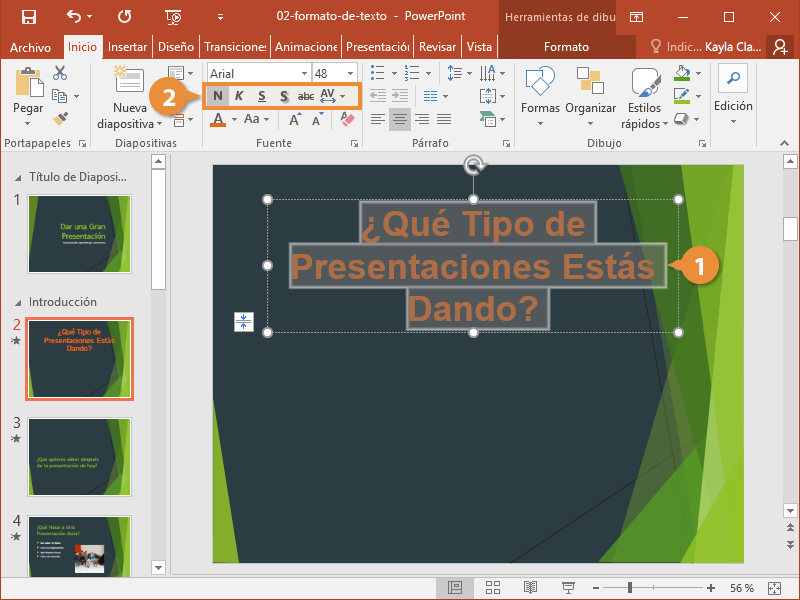
Task: Open the slide sorter view
Action: (x=492, y=588)
